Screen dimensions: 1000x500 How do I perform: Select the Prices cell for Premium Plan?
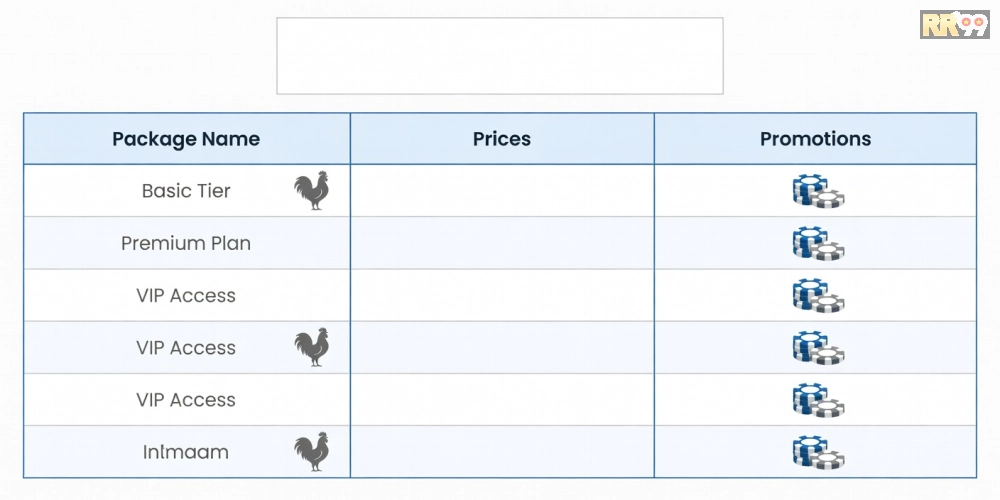point(502,243)
